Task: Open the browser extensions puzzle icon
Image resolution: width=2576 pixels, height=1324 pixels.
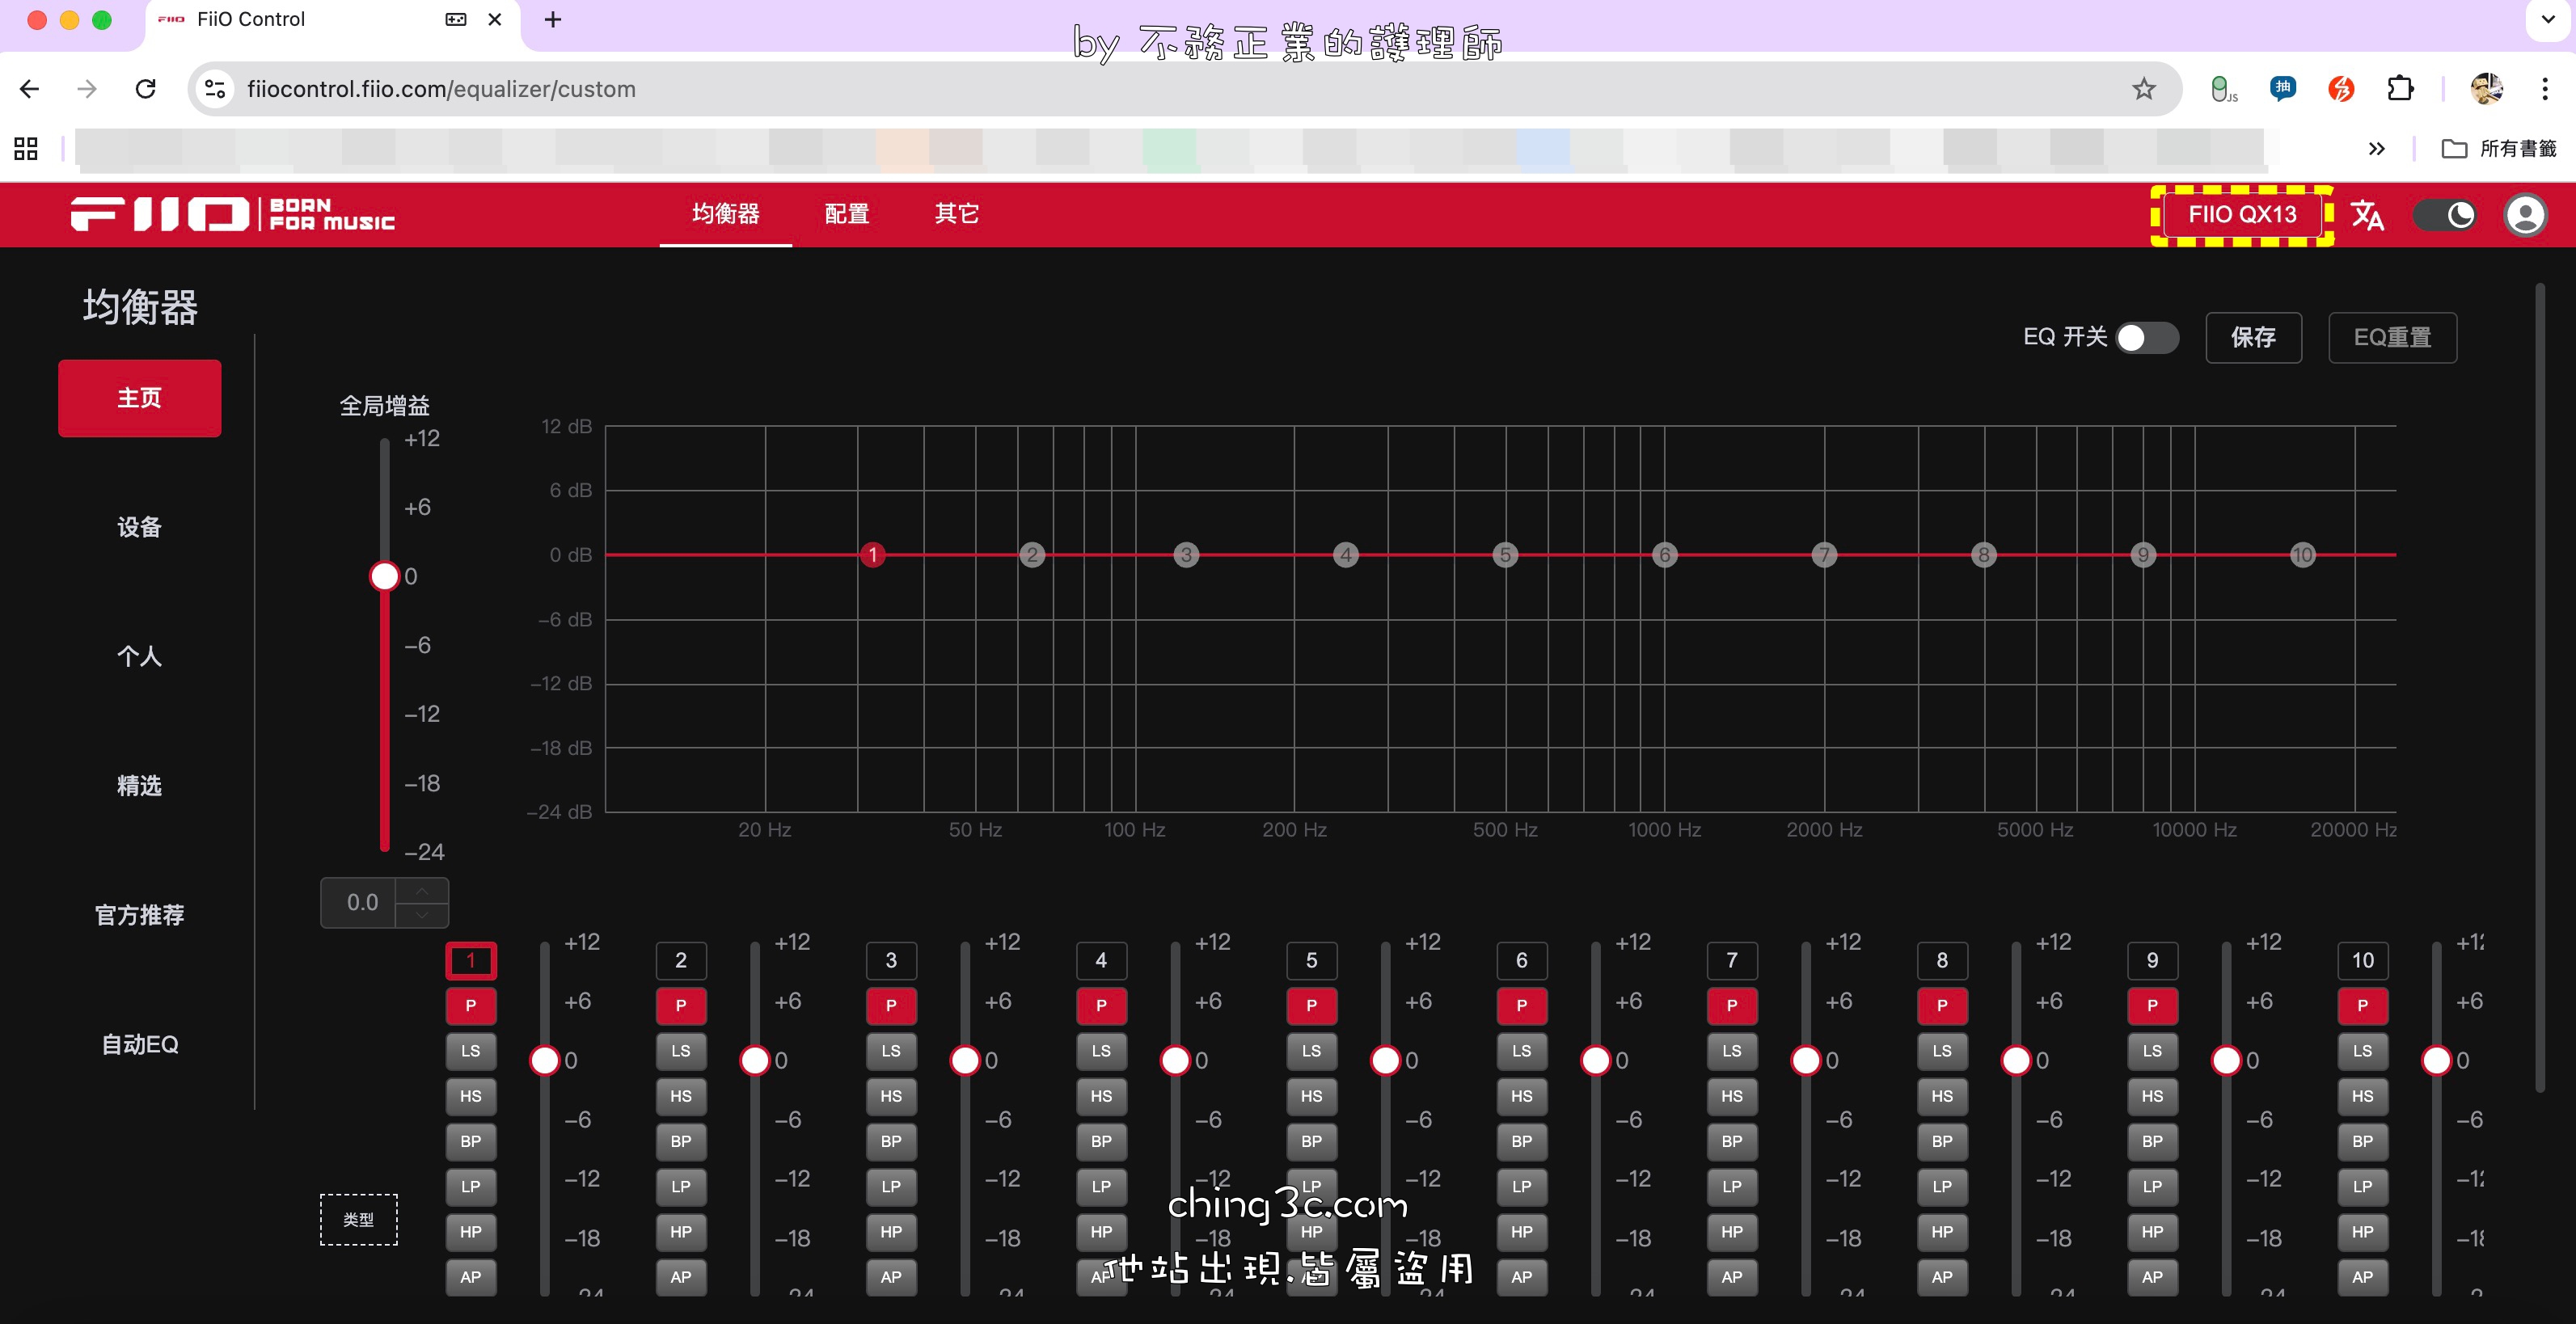Action: pos(2400,89)
